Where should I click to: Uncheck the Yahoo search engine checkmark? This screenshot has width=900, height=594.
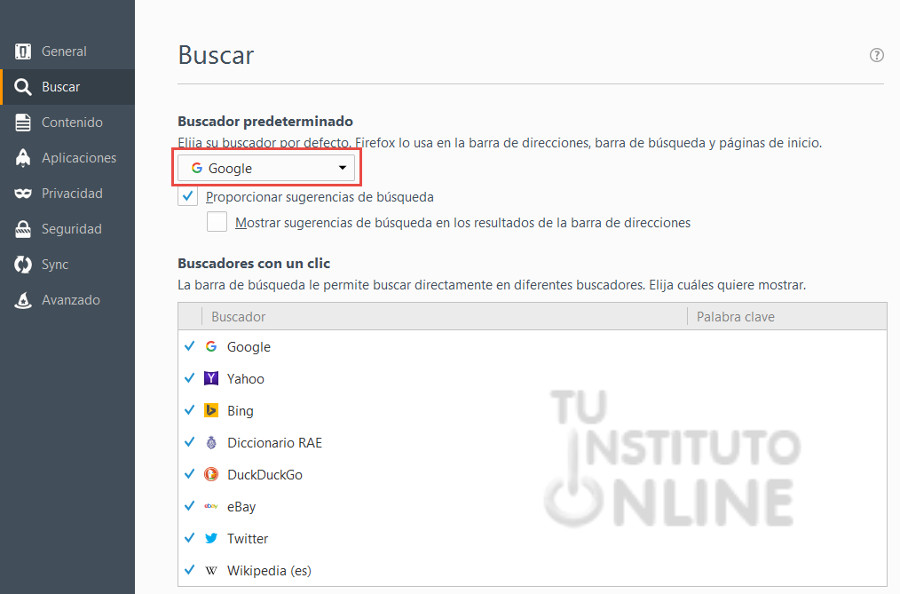click(190, 379)
